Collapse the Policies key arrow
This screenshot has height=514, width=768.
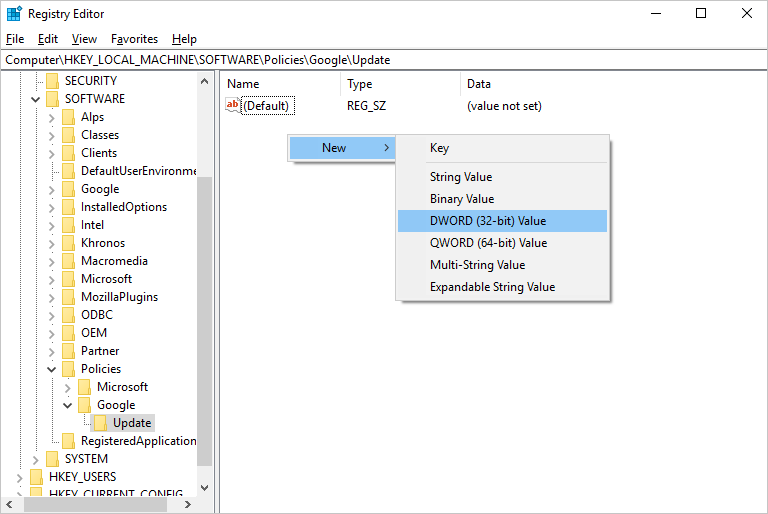(x=52, y=369)
